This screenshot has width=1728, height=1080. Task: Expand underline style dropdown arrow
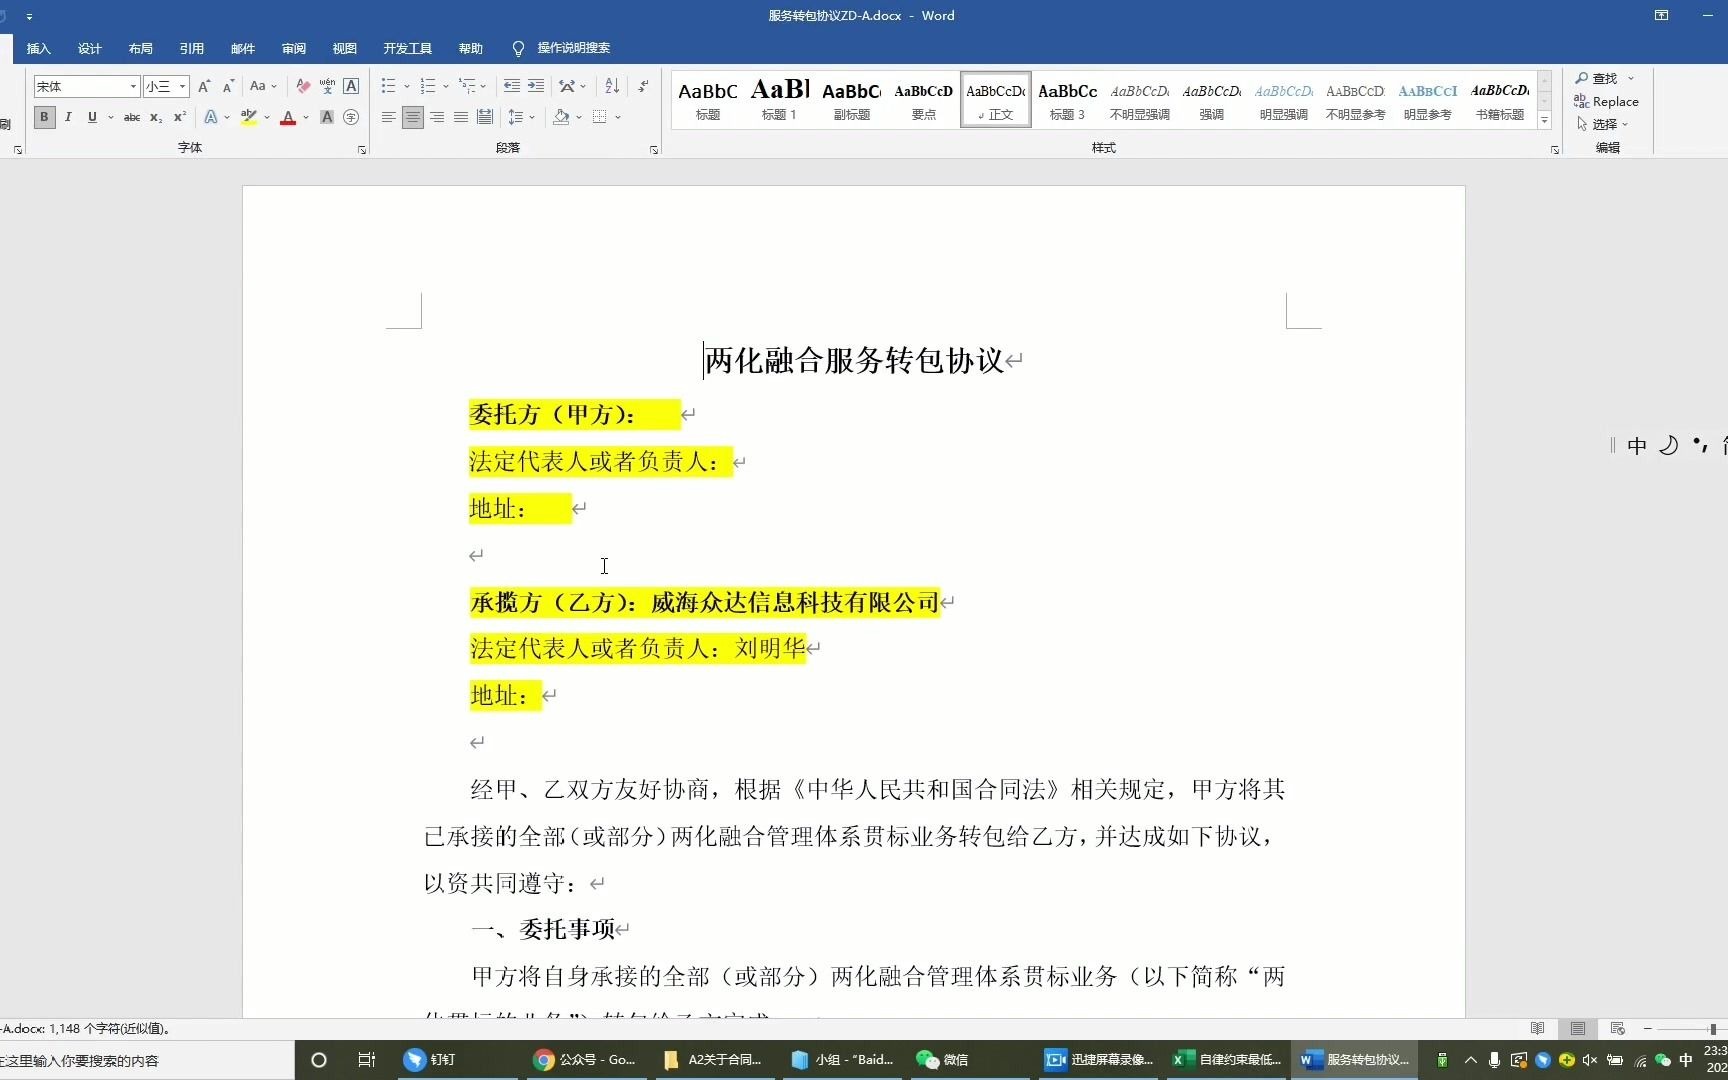coord(109,117)
